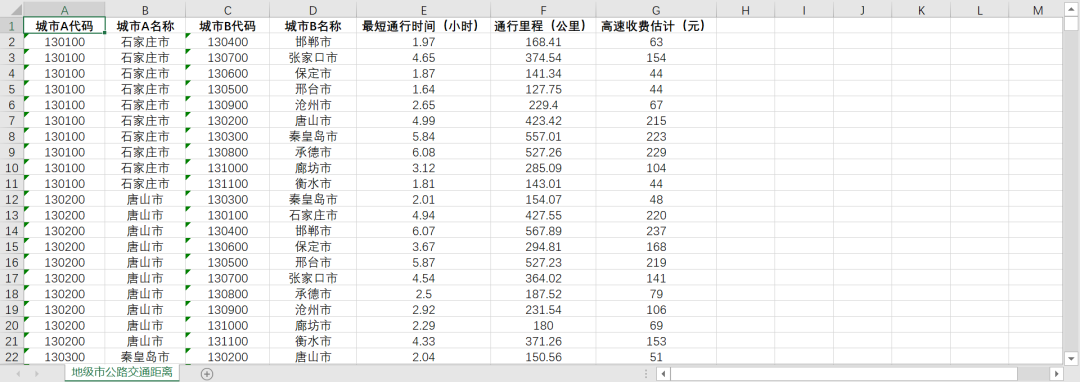Select row 7 header
Viewport: 1080px width, 382px height.
click(x=12, y=120)
